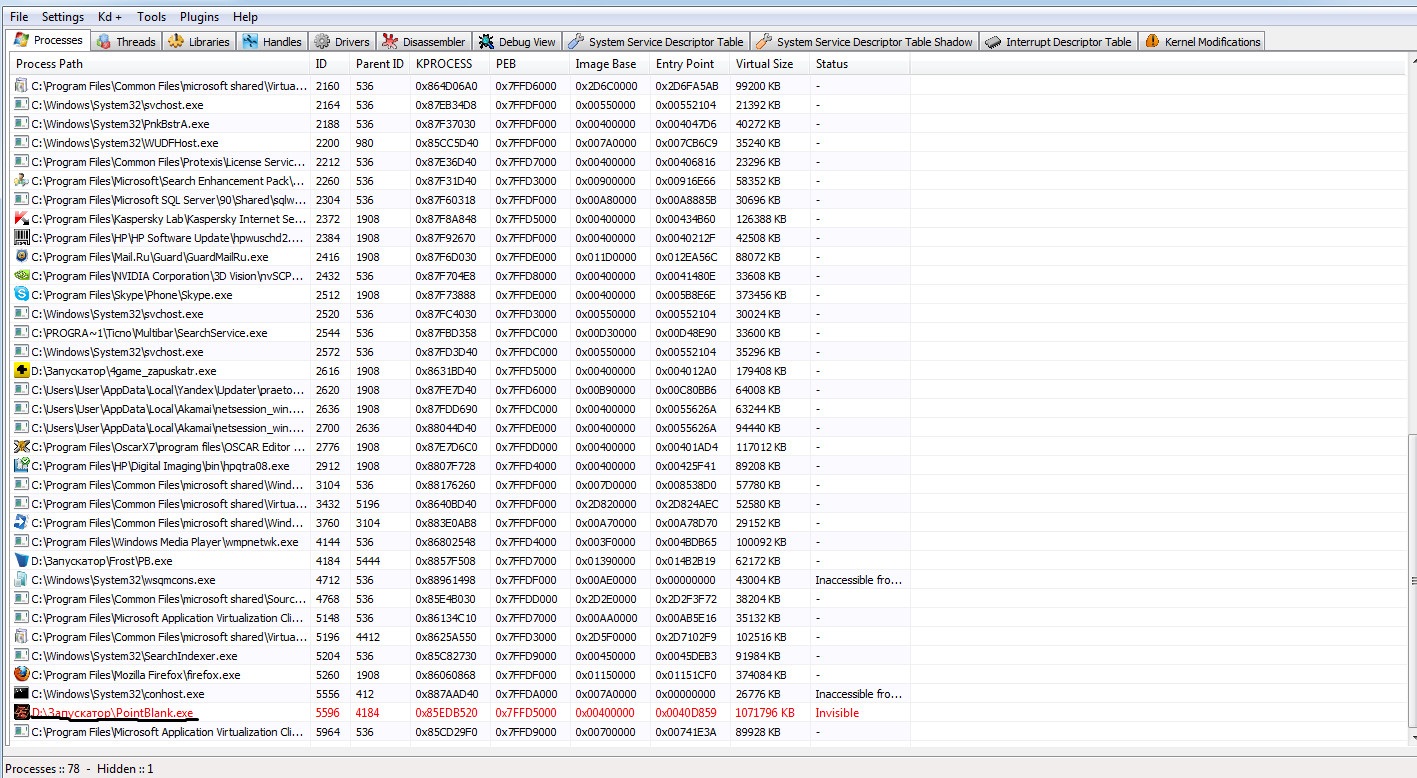The height and width of the screenshot is (778, 1417).
Task: Click the Inaccessible status for wsqmcons.exe
Action: pyautogui.click(x=859, y=580)
